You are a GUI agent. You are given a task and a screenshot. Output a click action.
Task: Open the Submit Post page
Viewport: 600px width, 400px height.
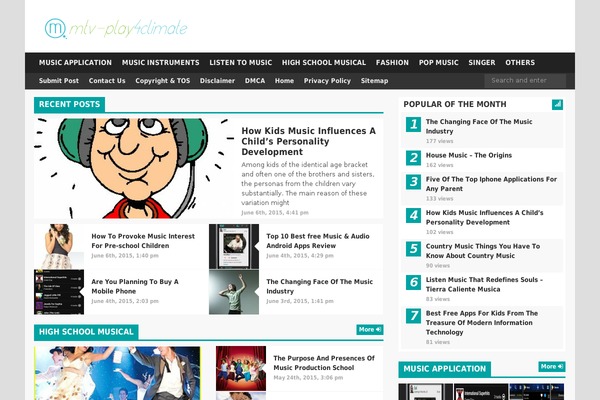point(59,81)
